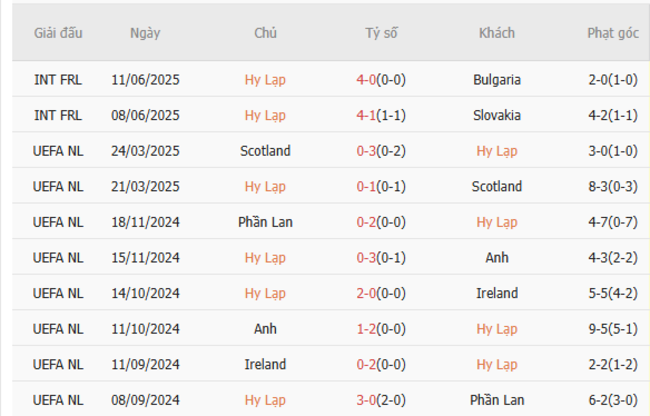Click the date 08/09/2024

(145, 400)
